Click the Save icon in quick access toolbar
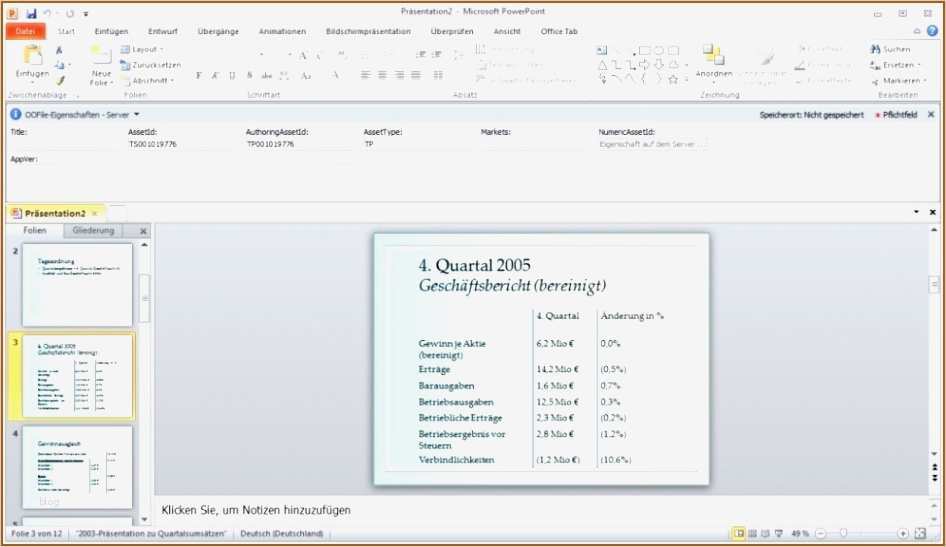Screen dimensions: 946x547 pos(31,13)
